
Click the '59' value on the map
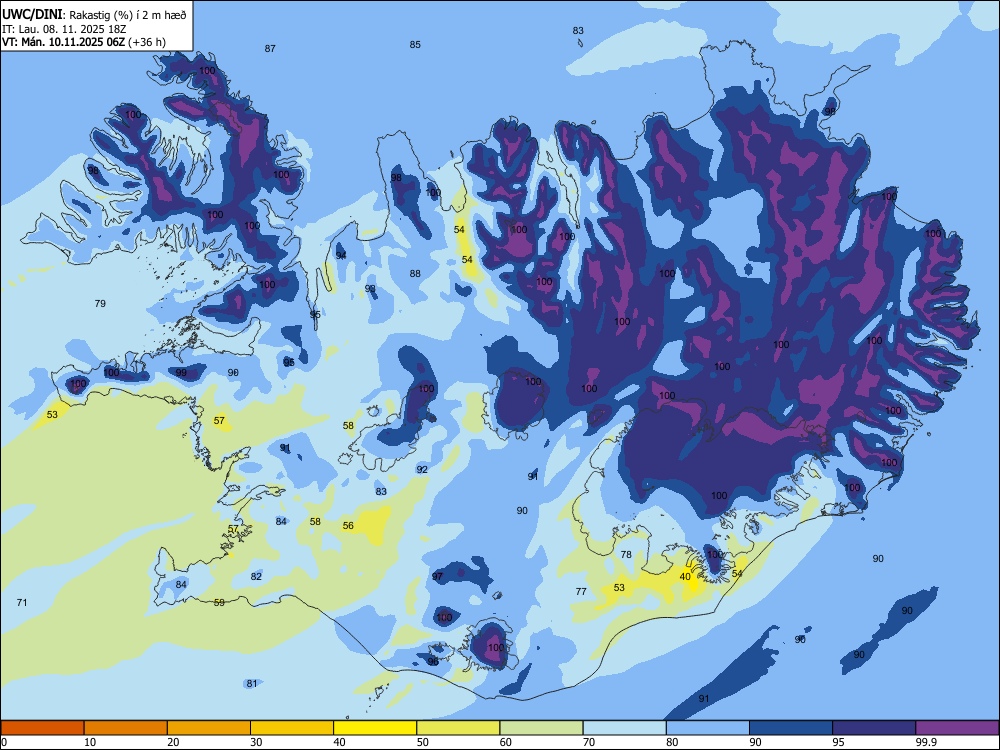(219, 603)
